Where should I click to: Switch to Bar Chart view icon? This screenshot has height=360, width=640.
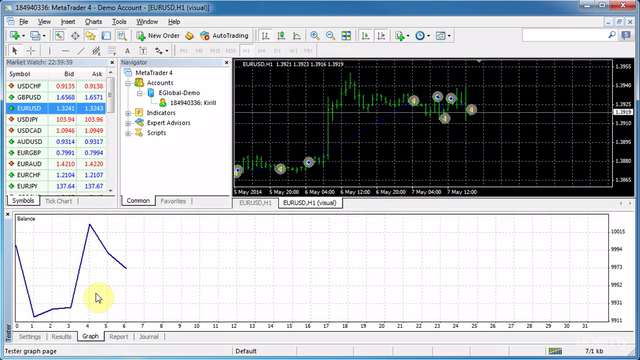(265, 36)
